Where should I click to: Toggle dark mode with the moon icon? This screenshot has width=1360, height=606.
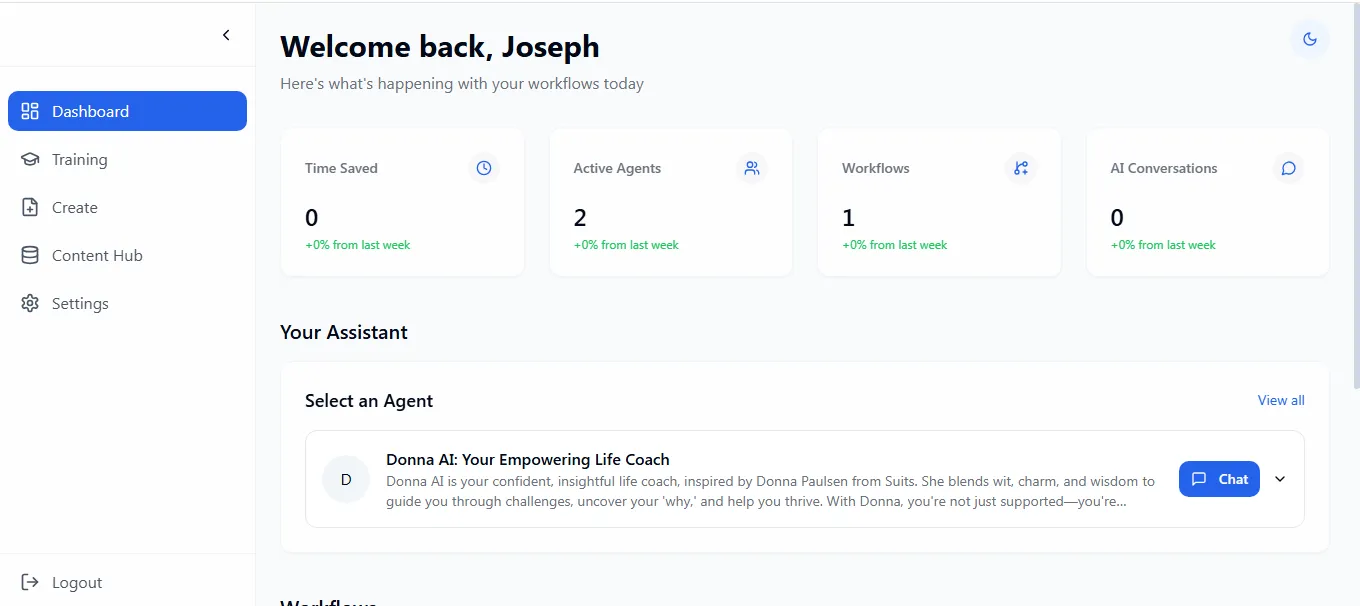pos(1309,40)
